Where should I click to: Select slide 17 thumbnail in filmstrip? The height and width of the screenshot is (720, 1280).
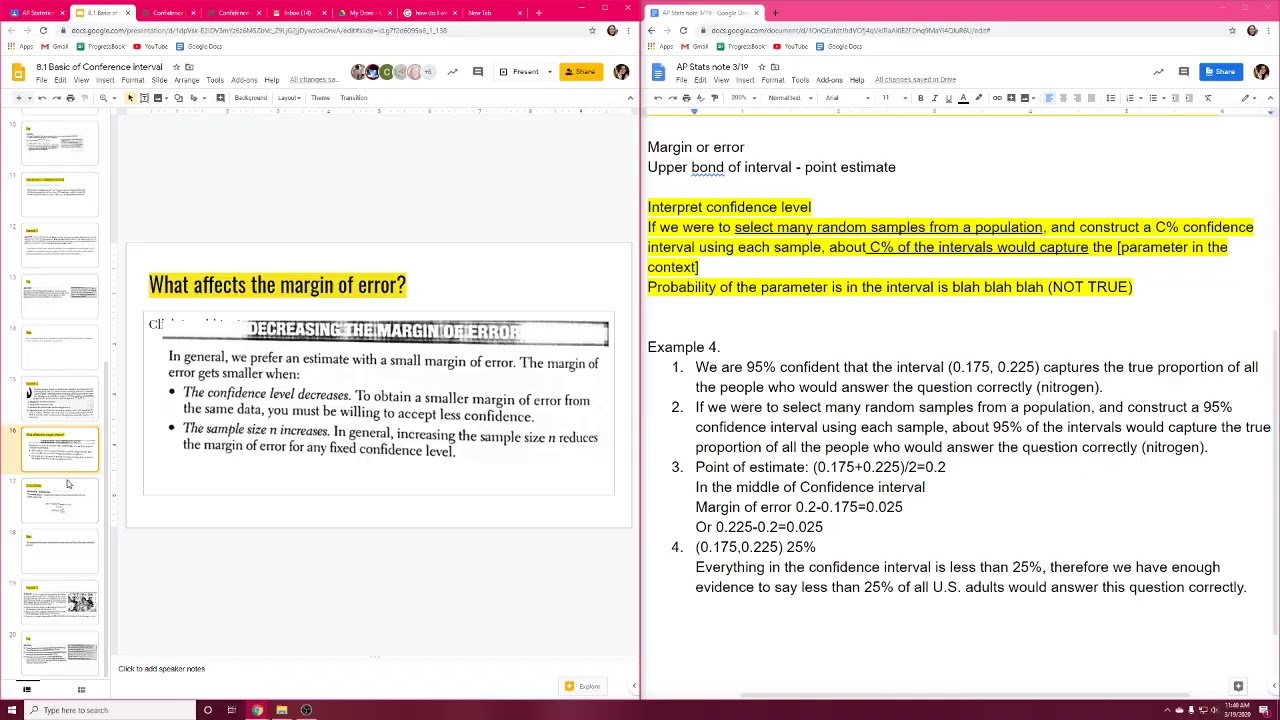coord(60,500)
